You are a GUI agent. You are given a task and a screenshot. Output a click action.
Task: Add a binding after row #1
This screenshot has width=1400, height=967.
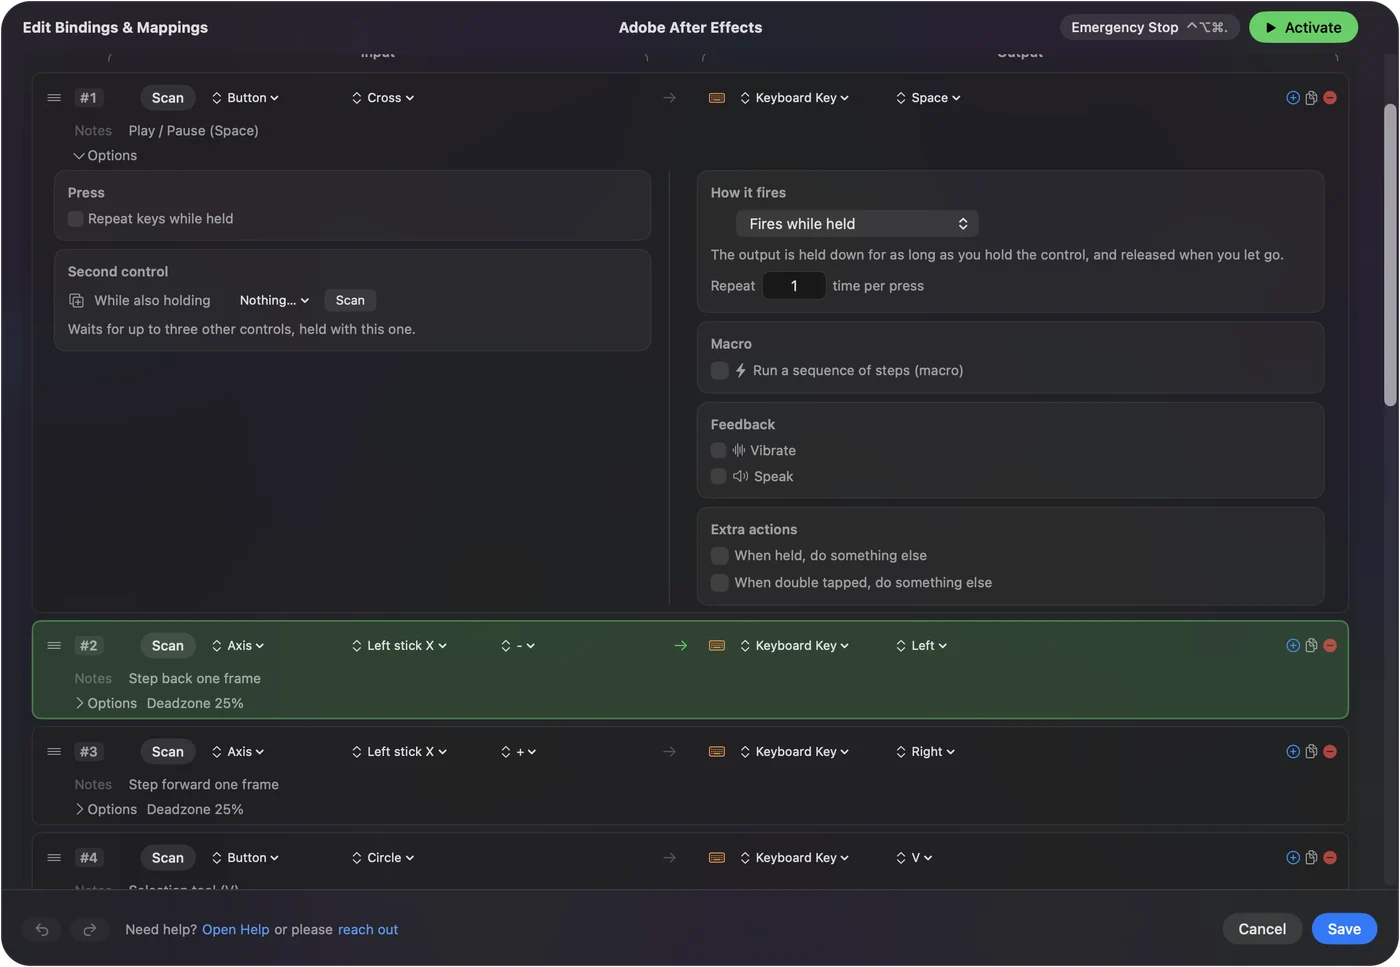pos(1292,98)
